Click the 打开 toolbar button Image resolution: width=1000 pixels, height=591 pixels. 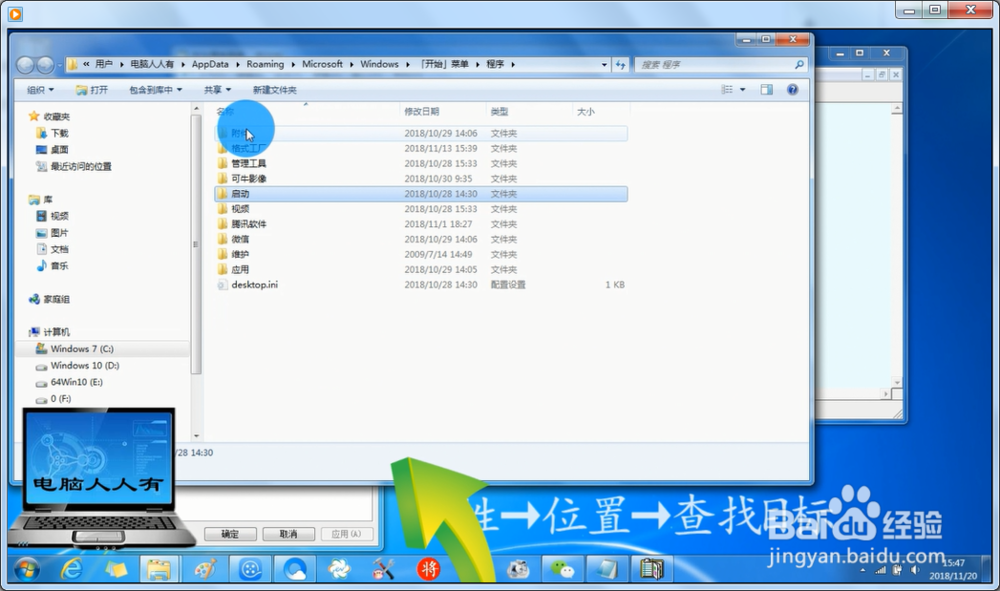[x=92, y=90]
